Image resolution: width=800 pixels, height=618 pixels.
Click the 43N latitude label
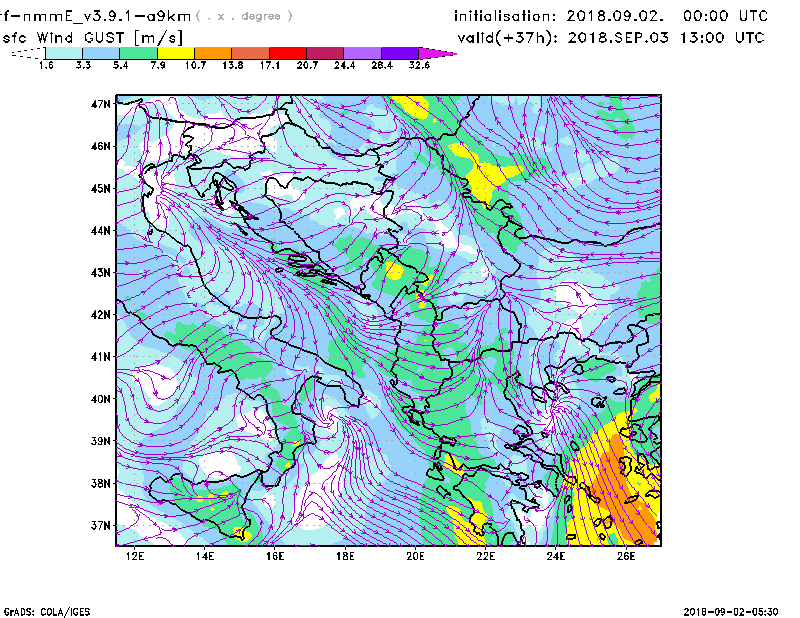click(101, 273)
